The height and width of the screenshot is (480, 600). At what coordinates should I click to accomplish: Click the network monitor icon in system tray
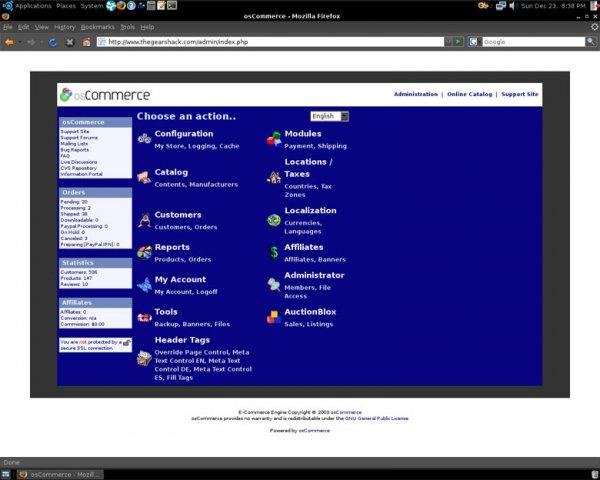point(501,6)
